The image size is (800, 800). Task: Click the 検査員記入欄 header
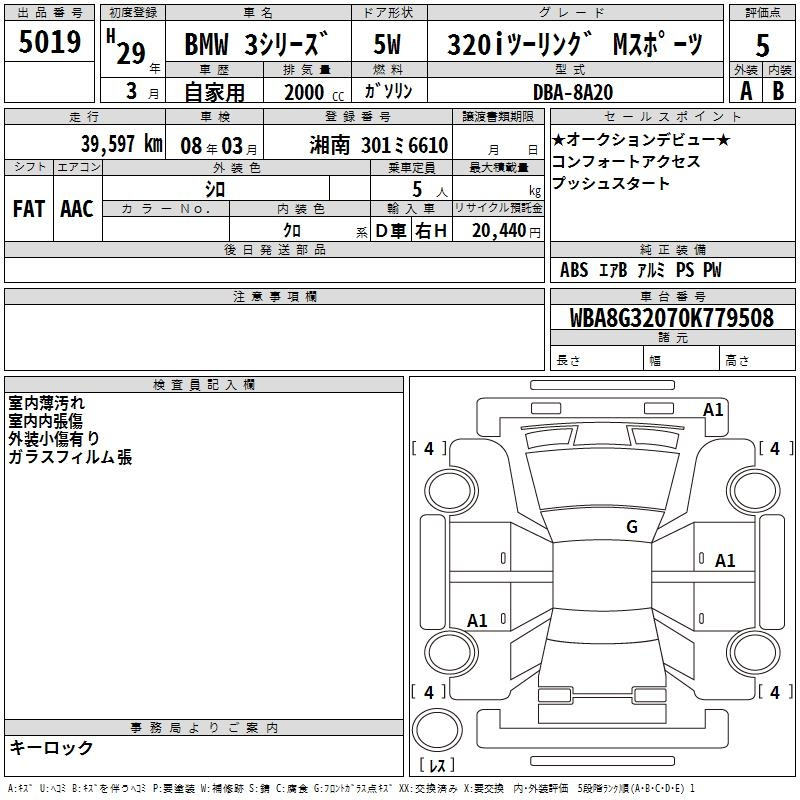[204, 385]
